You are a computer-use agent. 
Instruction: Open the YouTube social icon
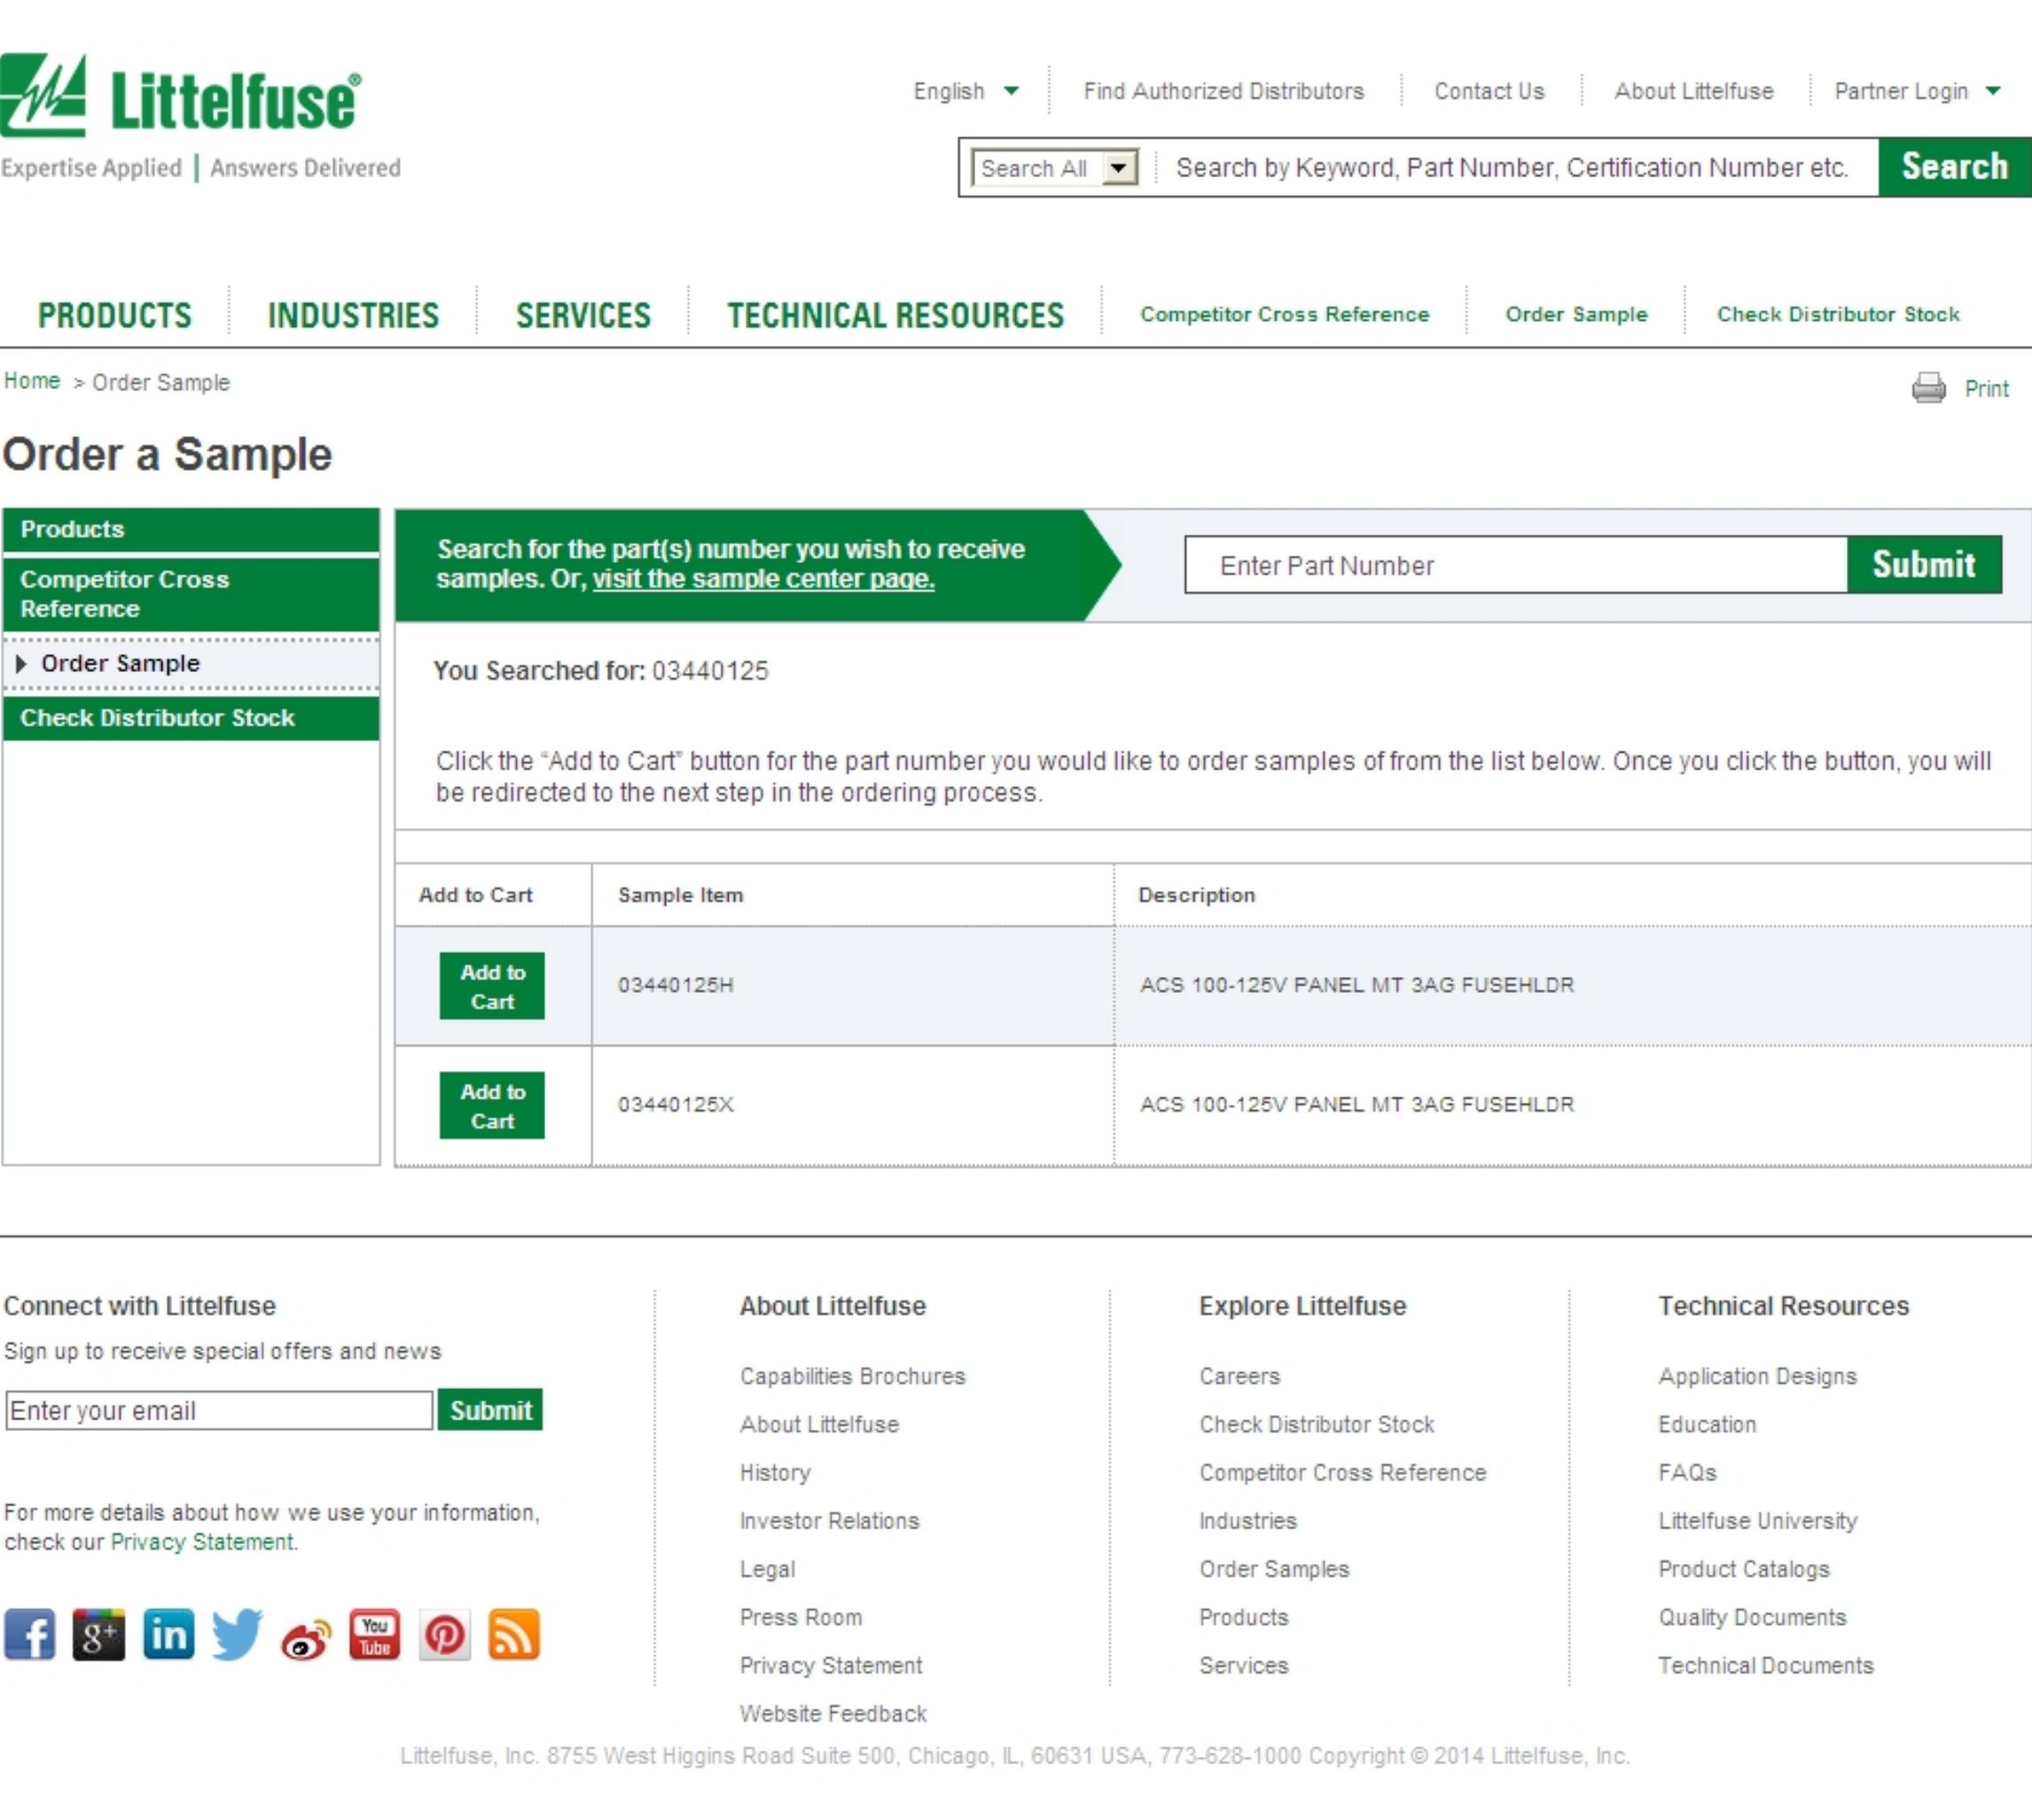(375, 1634)
